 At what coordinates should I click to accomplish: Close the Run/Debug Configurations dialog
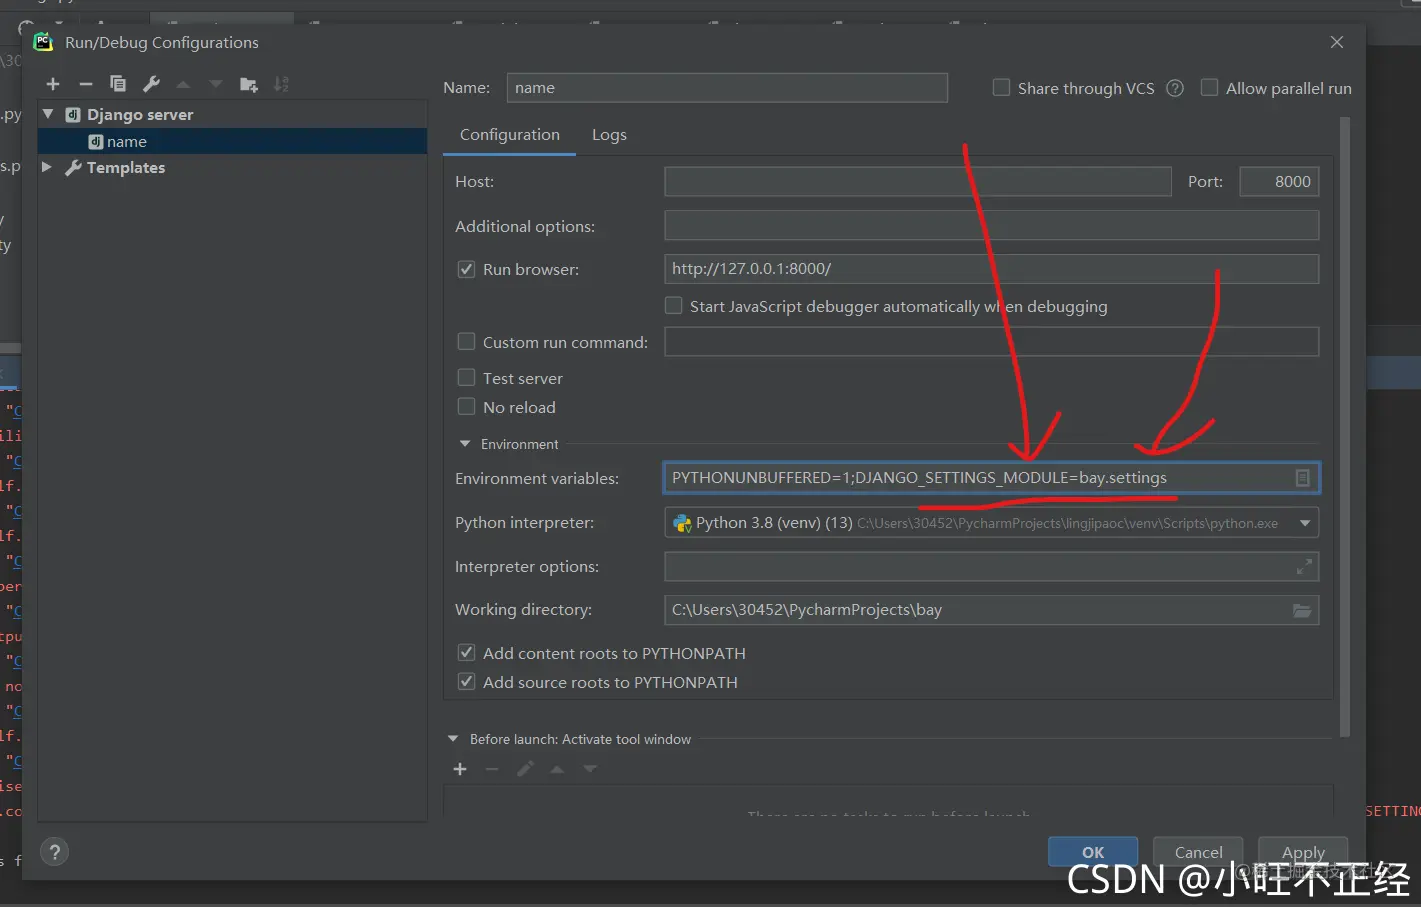click(1337, 42)
